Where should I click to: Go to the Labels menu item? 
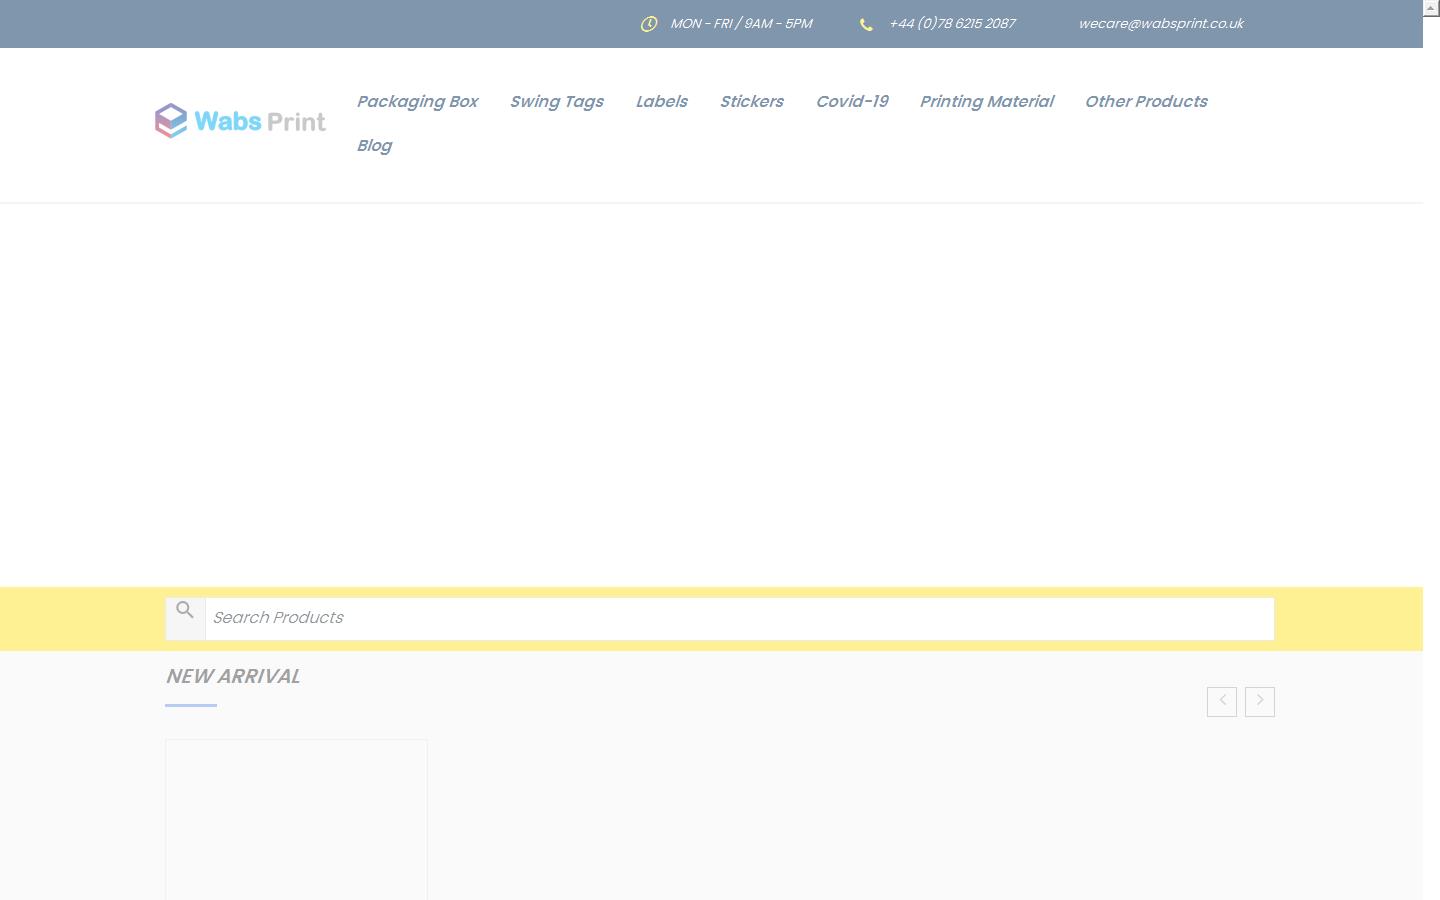pos(661,102)
